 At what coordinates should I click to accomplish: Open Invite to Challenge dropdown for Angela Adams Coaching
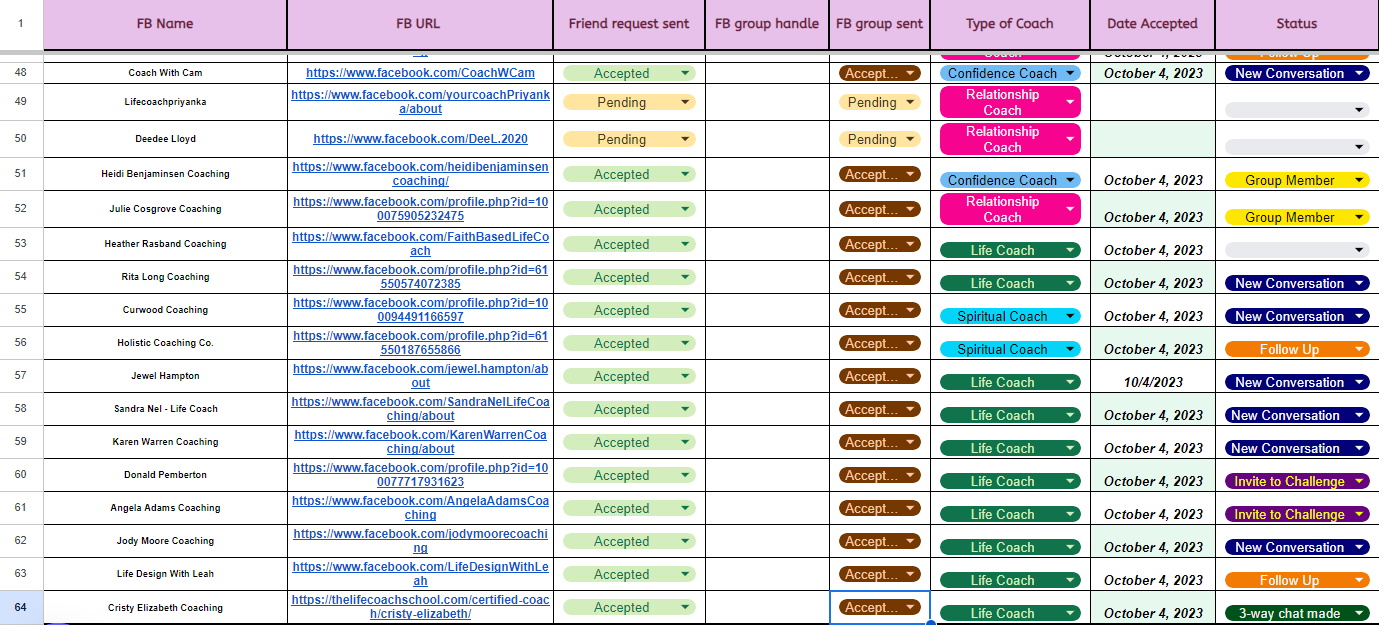[x=1297, y=514]
